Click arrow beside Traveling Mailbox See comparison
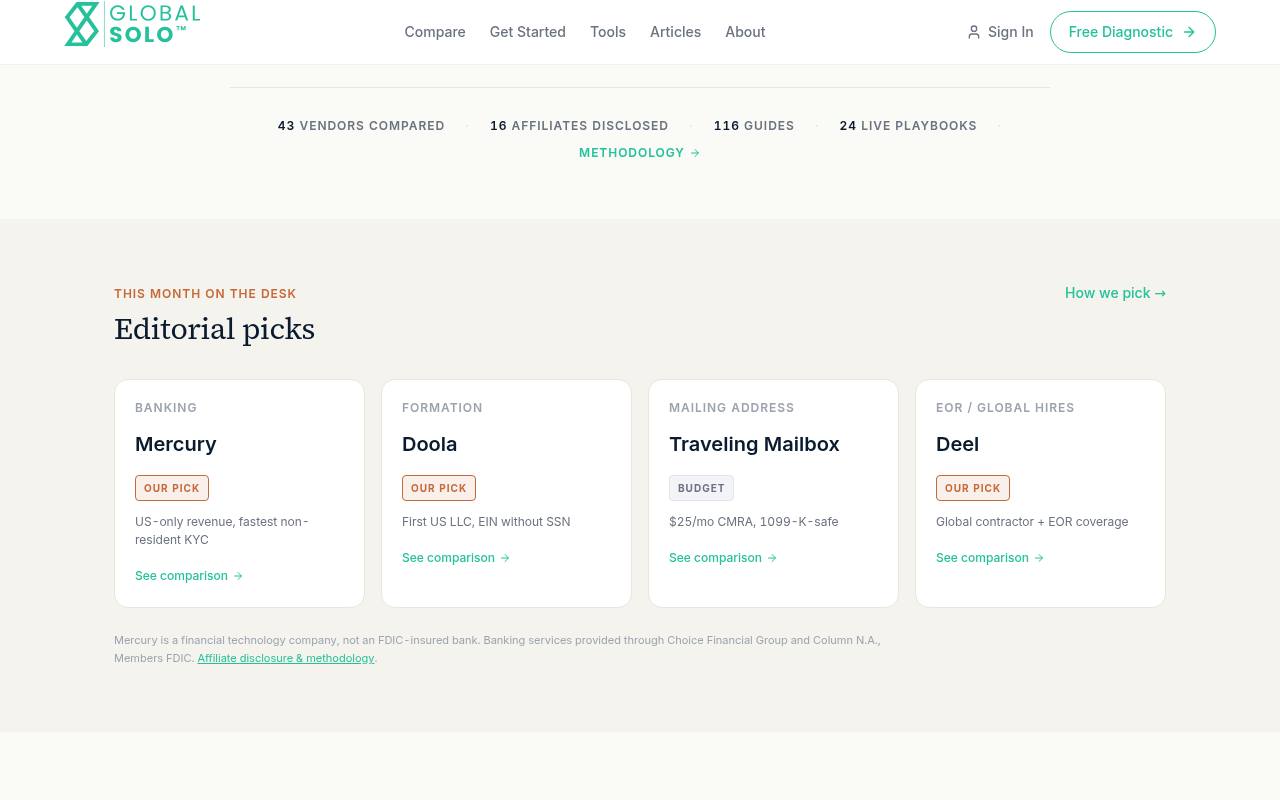This screenshot has width=1280, height=800. (x=772, y=558)
